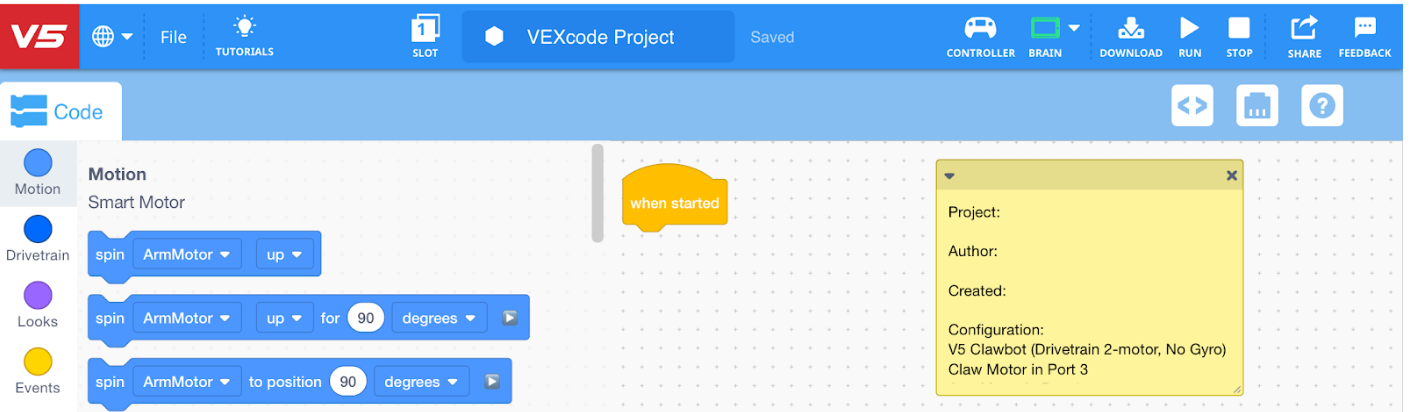Image resolution: width=1423 pixels, height=412 pixels.
Task: Open degrees dropdown in spin to position block
Action: click(x=421, y=382)
